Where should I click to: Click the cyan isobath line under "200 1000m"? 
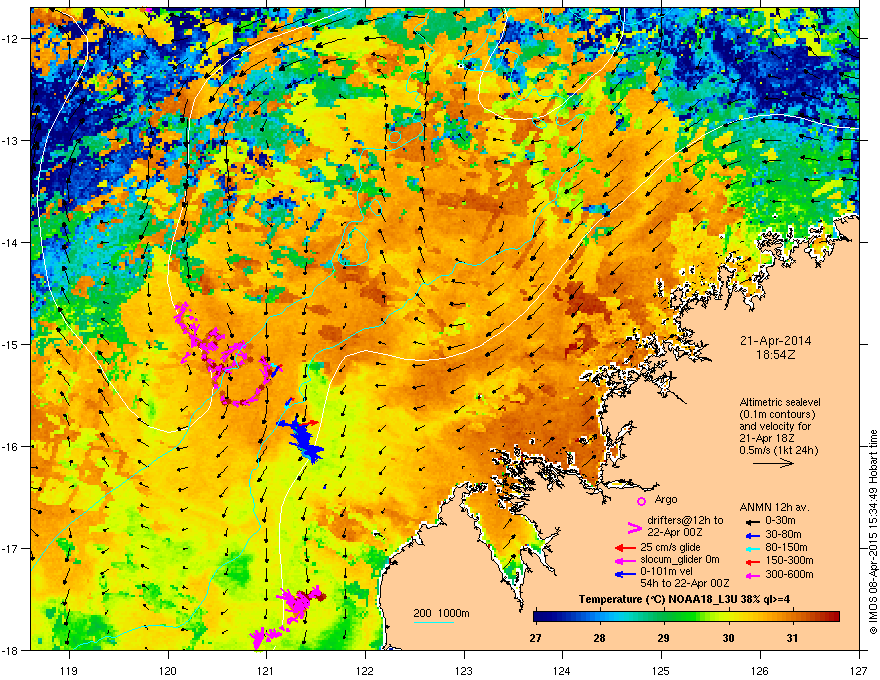(433, 622)
